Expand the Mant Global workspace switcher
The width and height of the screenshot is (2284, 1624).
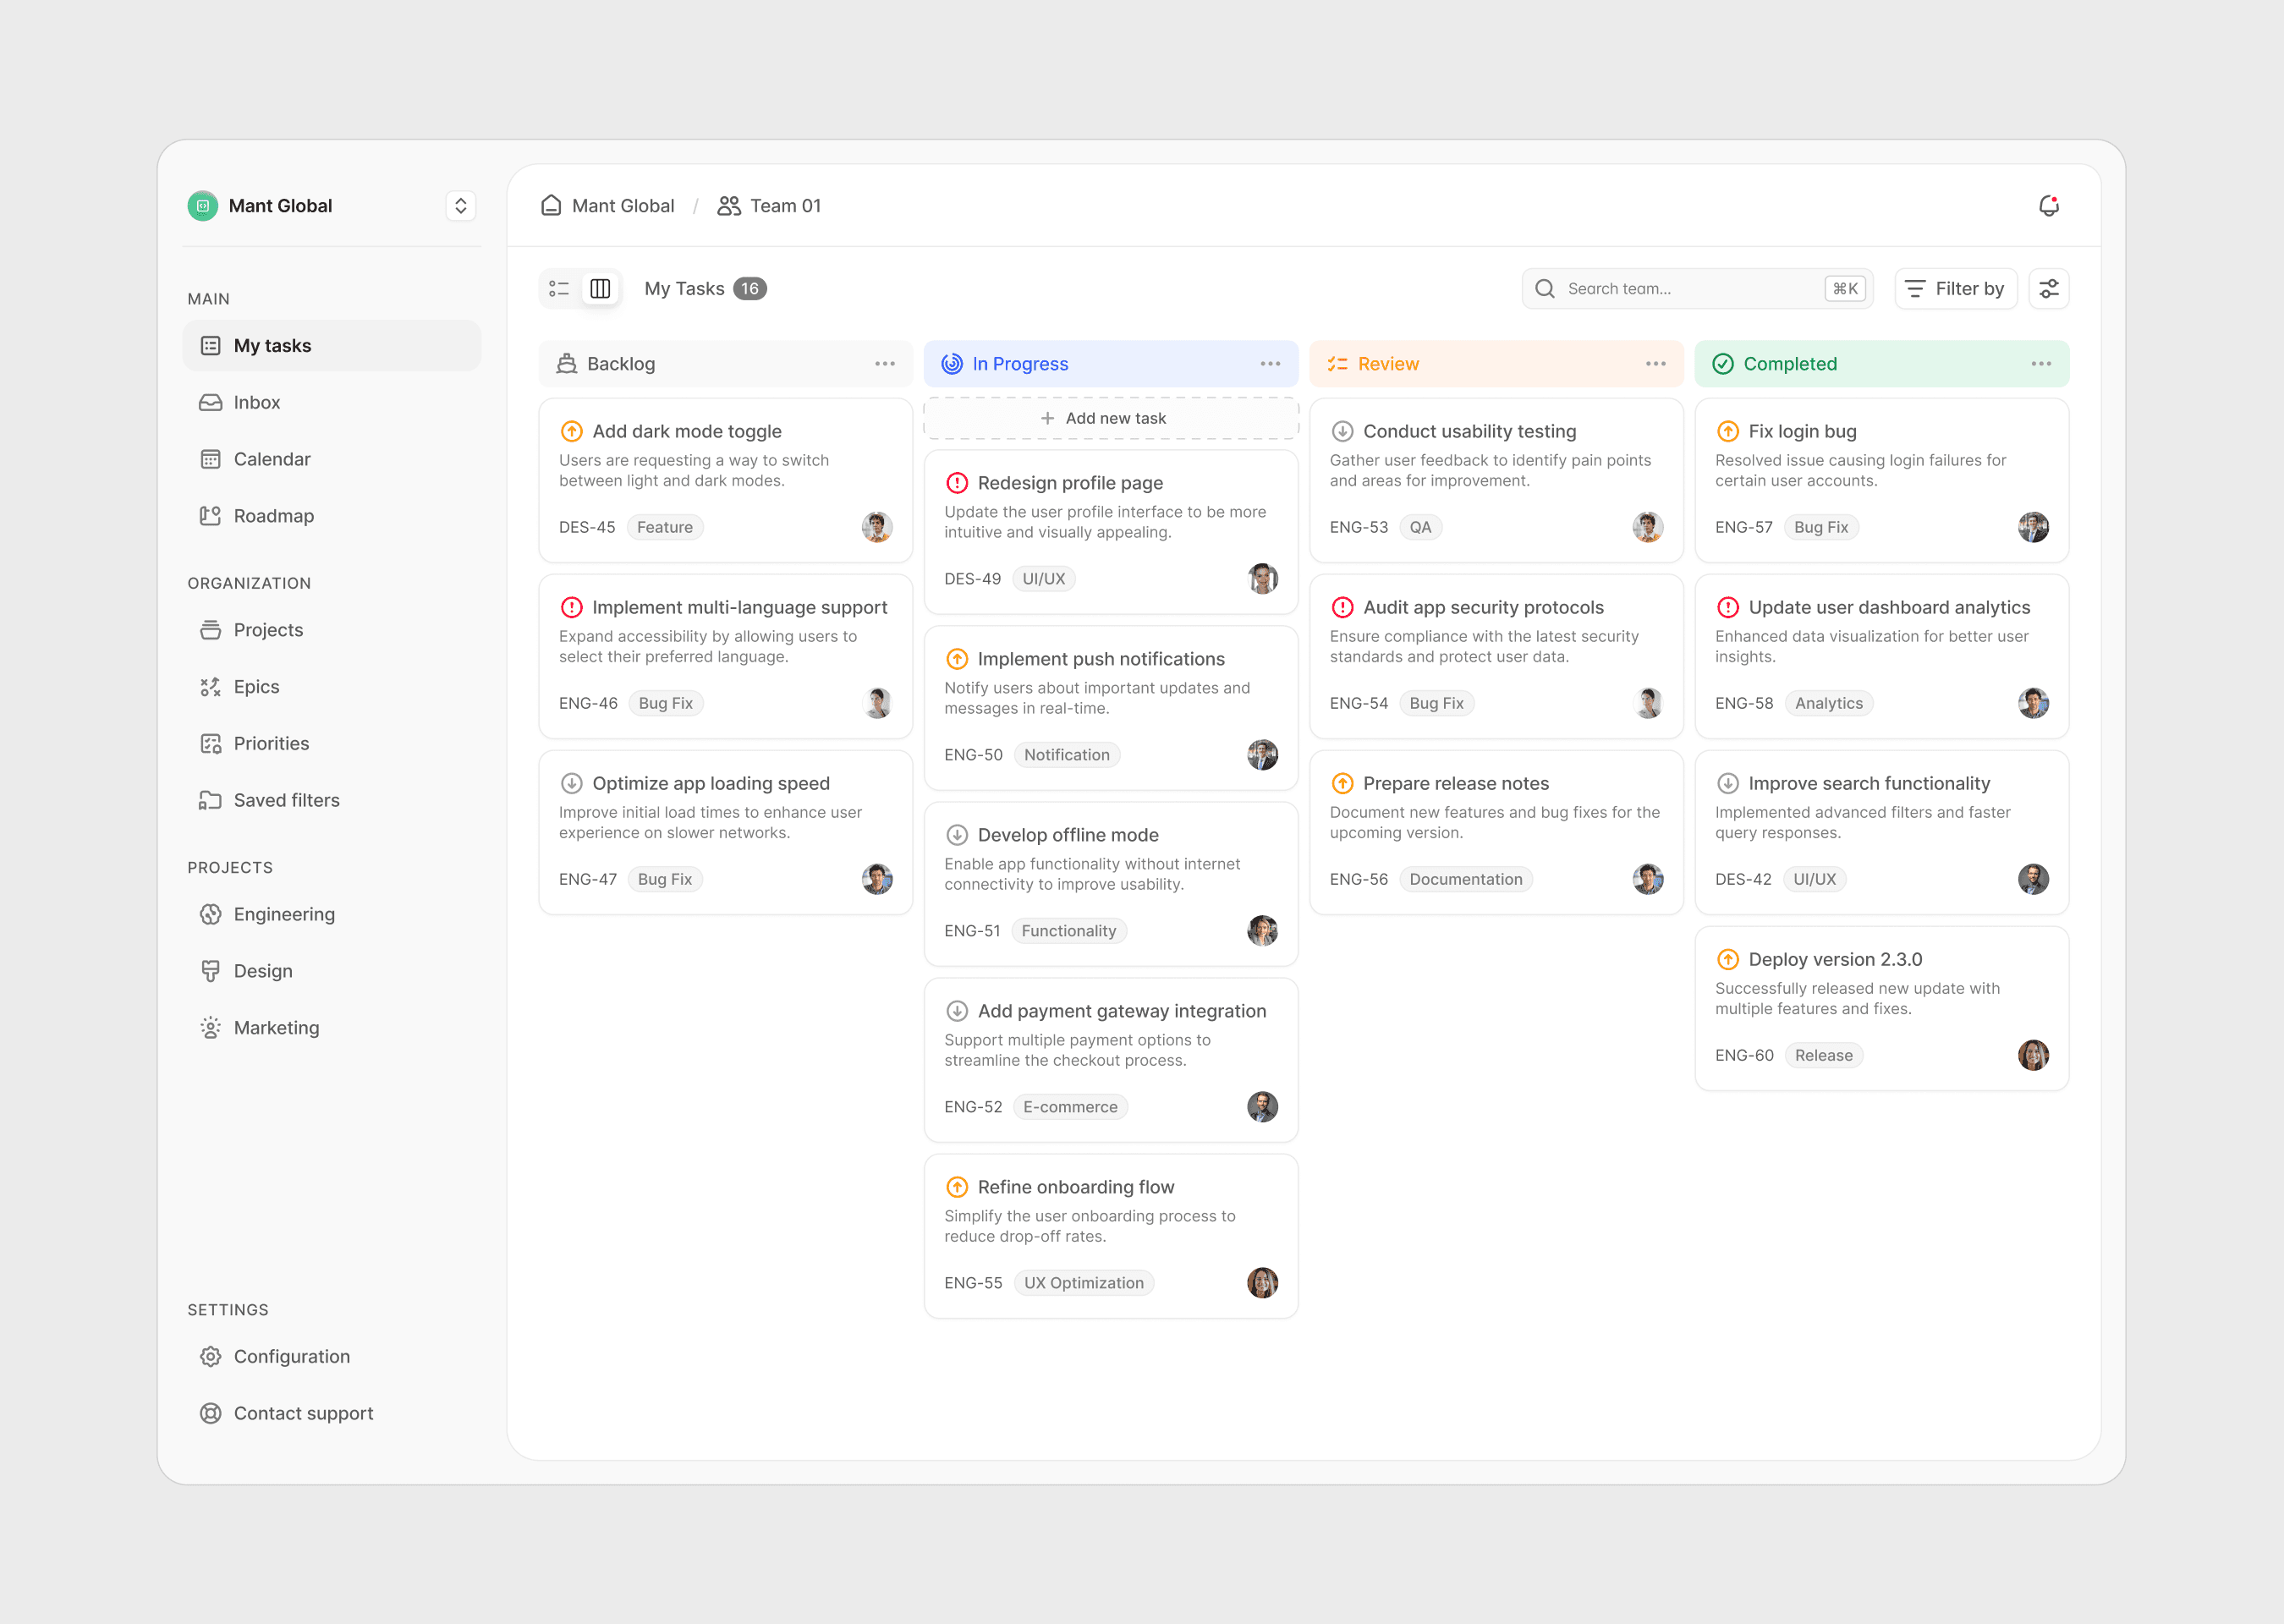coord(460,206)
